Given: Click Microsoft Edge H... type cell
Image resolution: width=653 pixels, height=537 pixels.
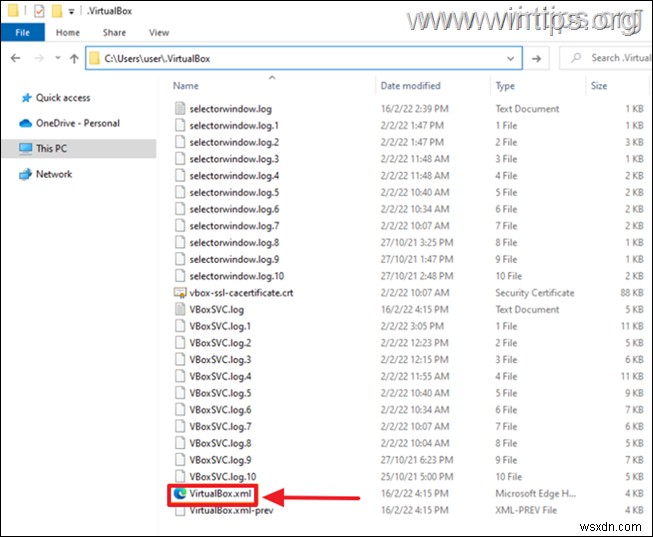Looking at the screenshot, I should click(536, 494).
